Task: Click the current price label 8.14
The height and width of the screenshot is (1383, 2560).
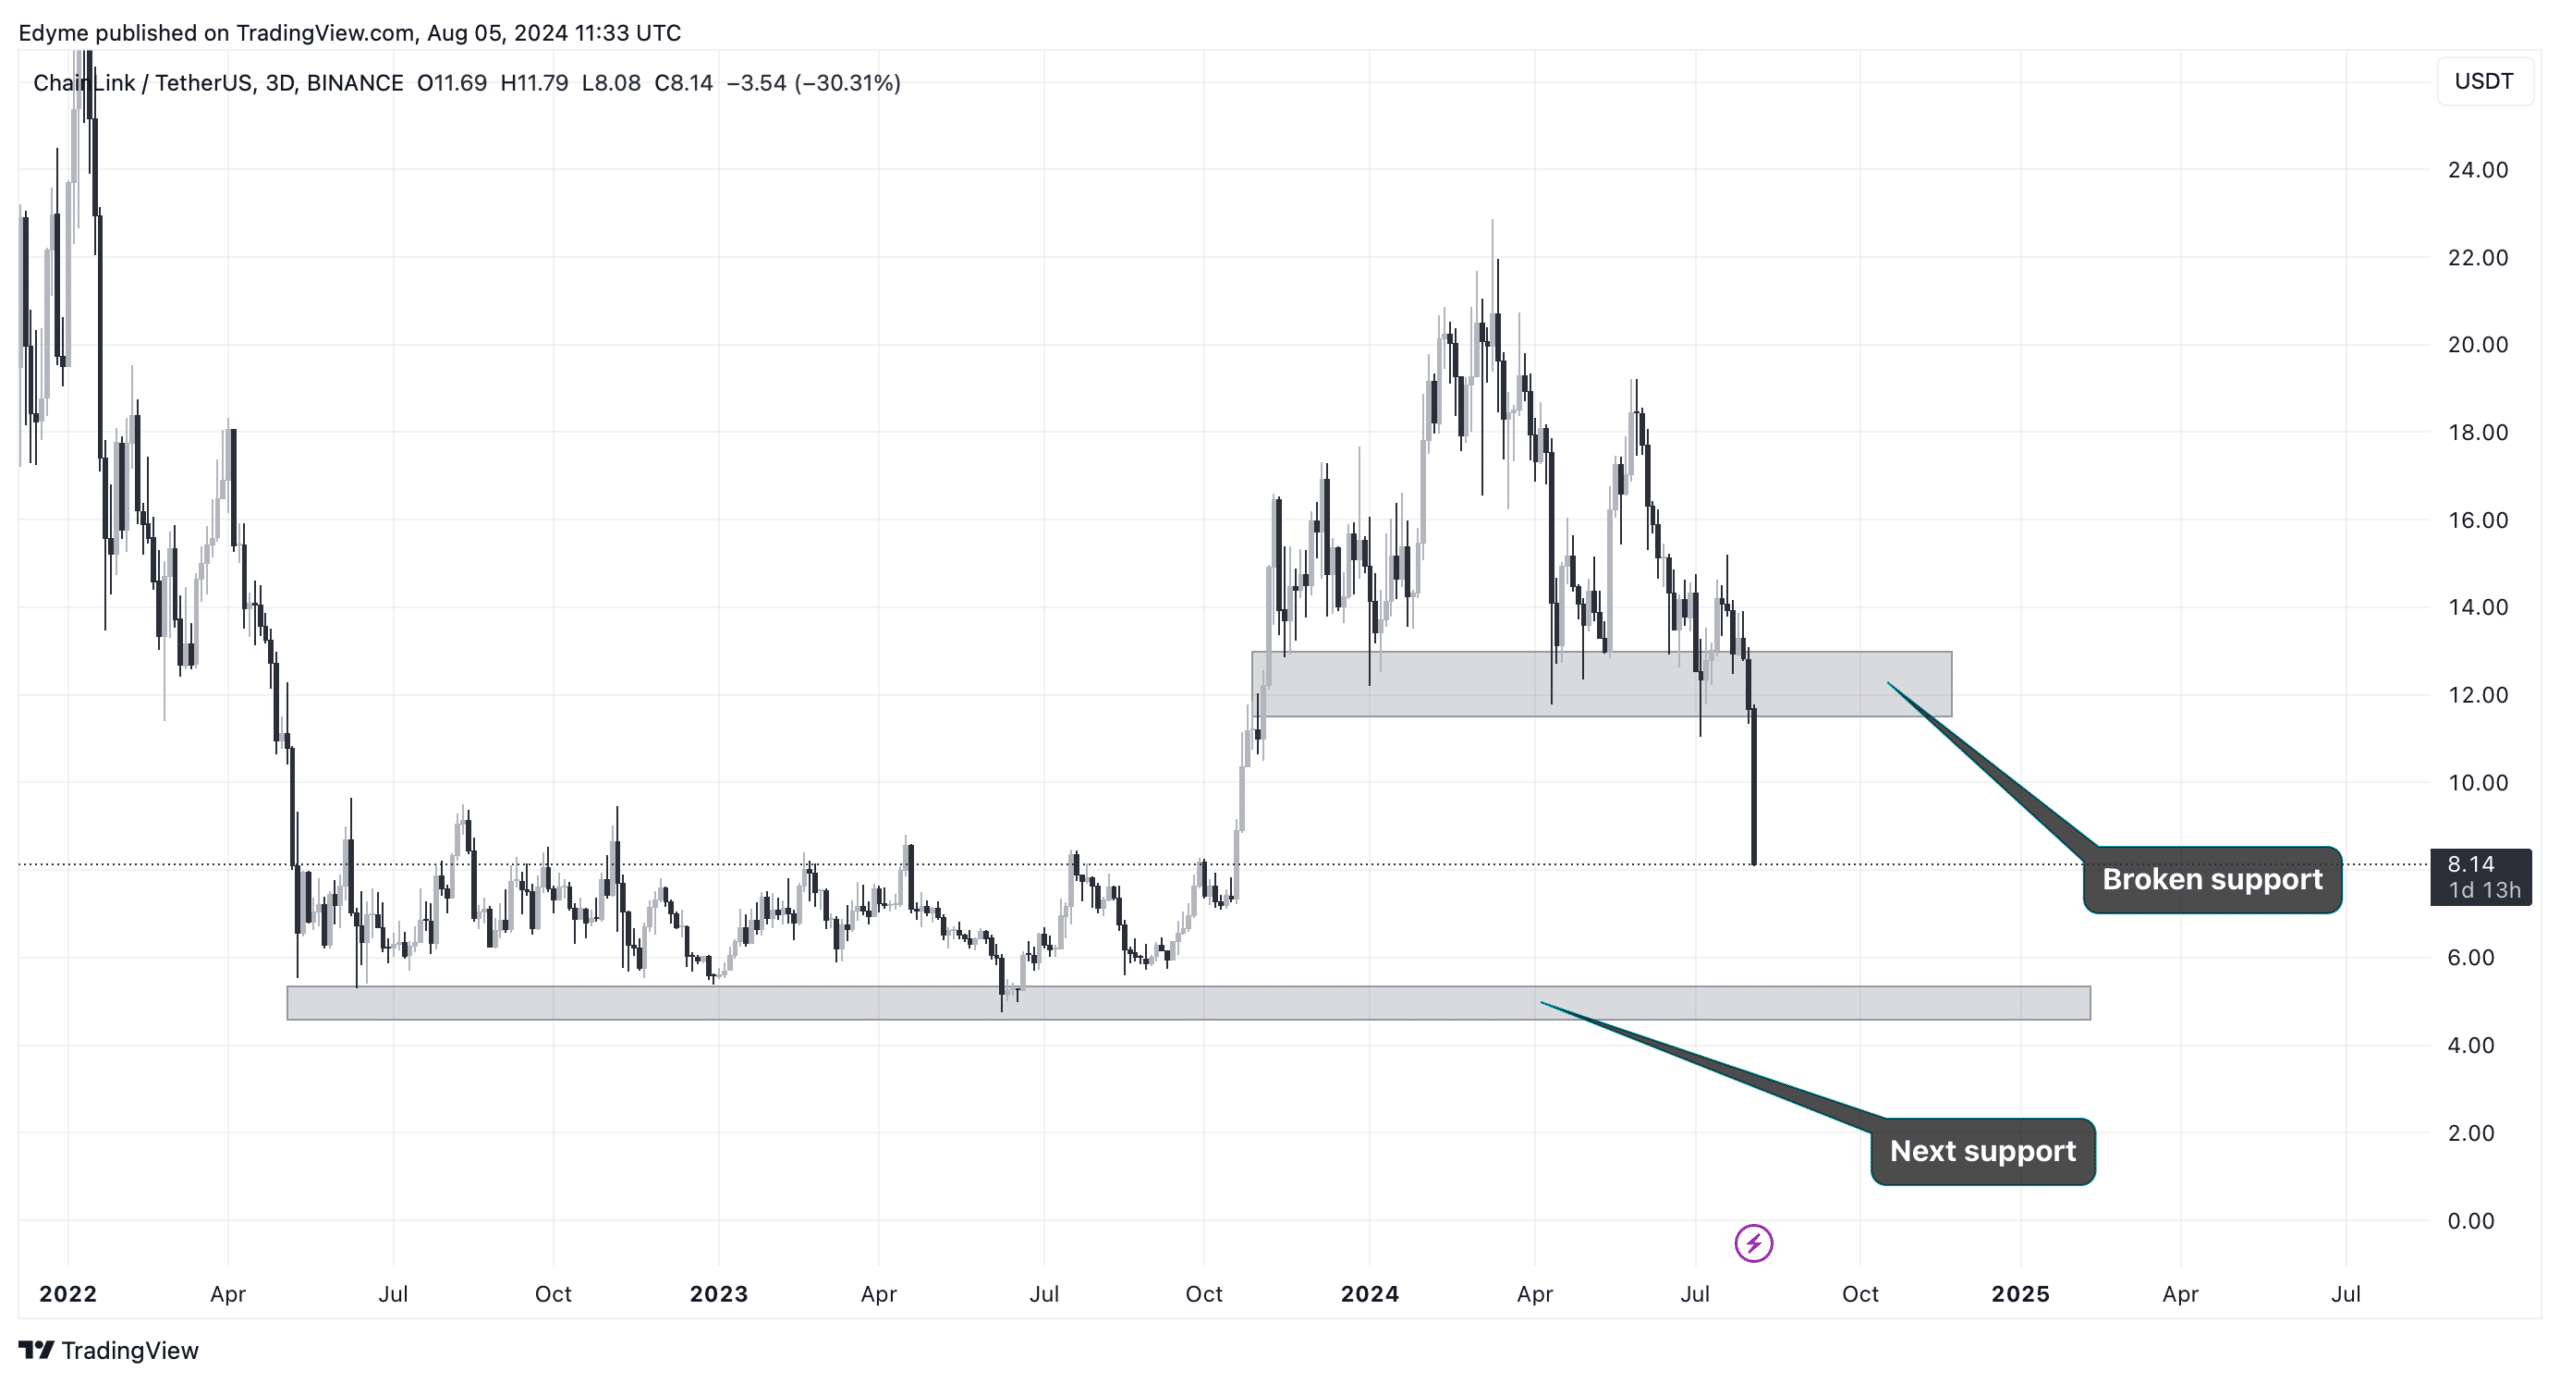Action: [2470, 864]
